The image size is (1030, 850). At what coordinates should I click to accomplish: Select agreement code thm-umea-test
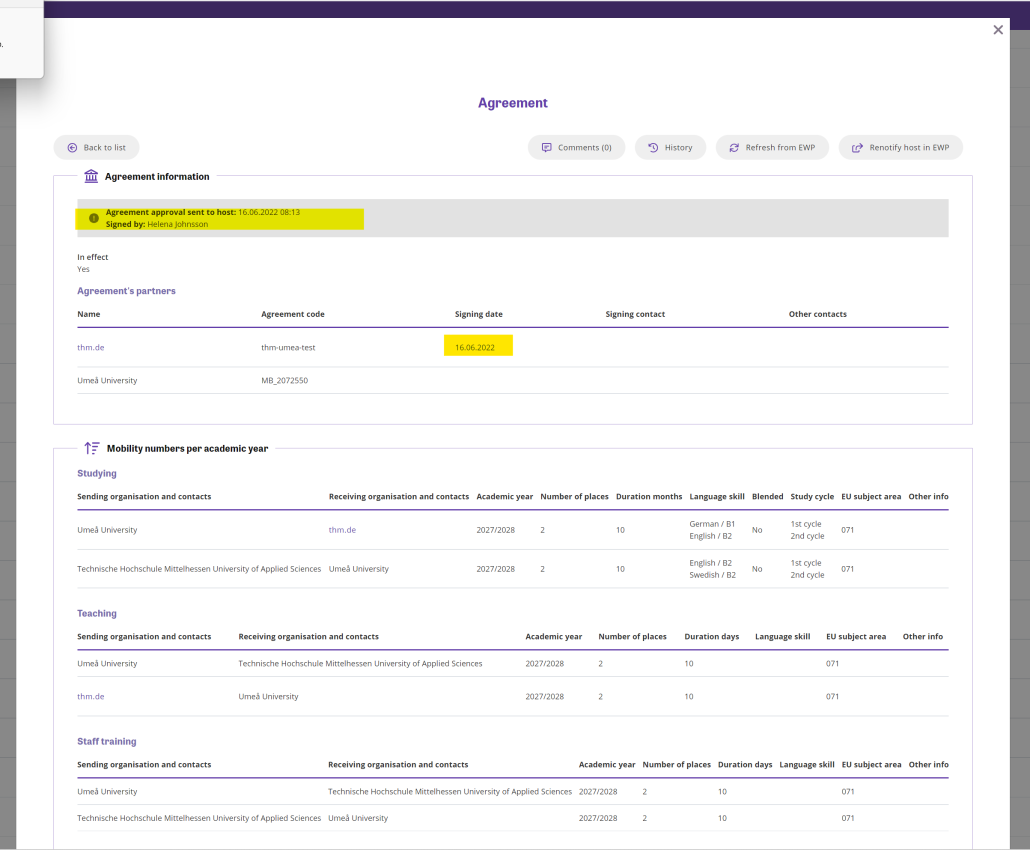pos(288,347)
